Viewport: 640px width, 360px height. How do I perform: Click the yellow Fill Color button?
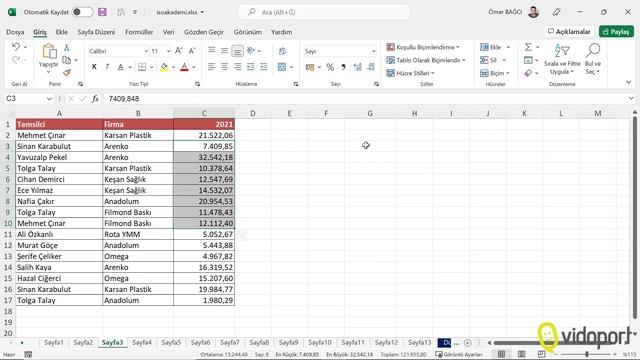point(164,67)
